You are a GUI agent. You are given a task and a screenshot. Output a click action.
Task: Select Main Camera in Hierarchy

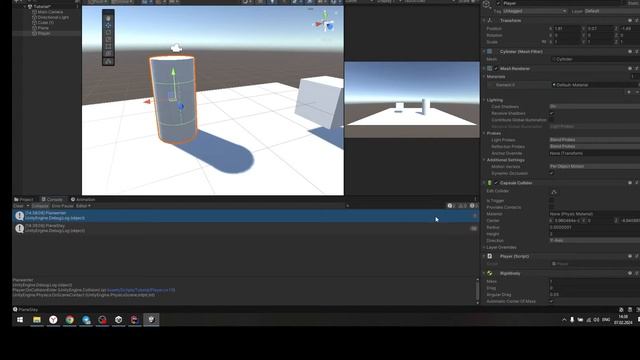50,12
